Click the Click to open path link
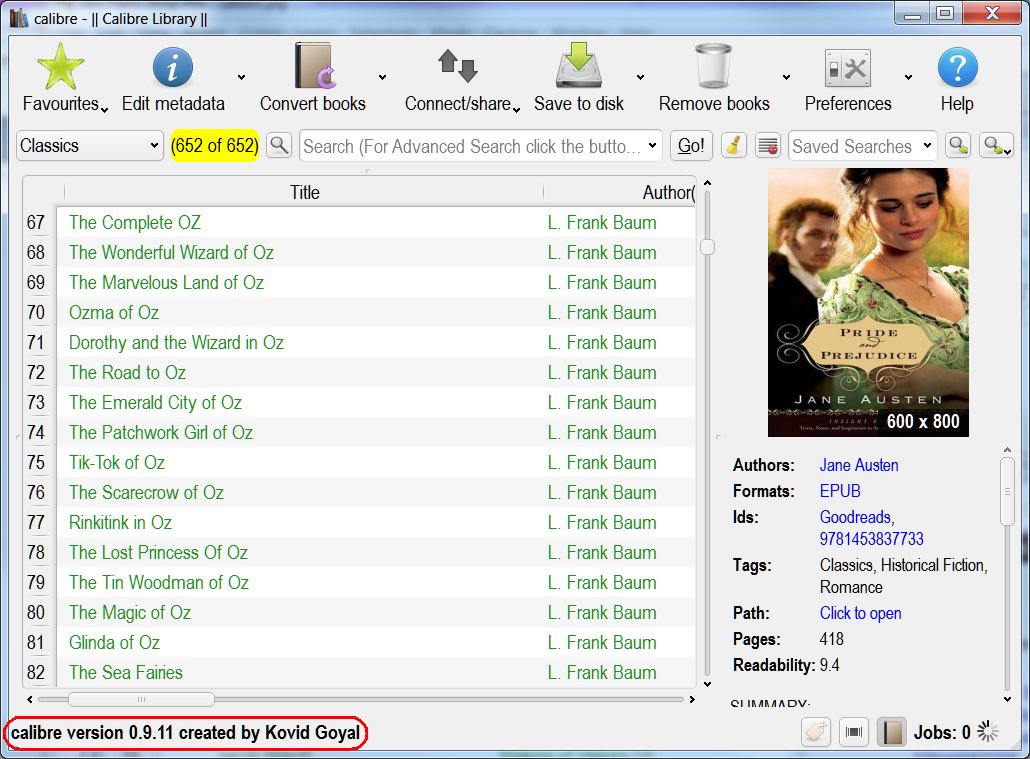This screenshot has width=1030, height=759. tap(860, 613)
